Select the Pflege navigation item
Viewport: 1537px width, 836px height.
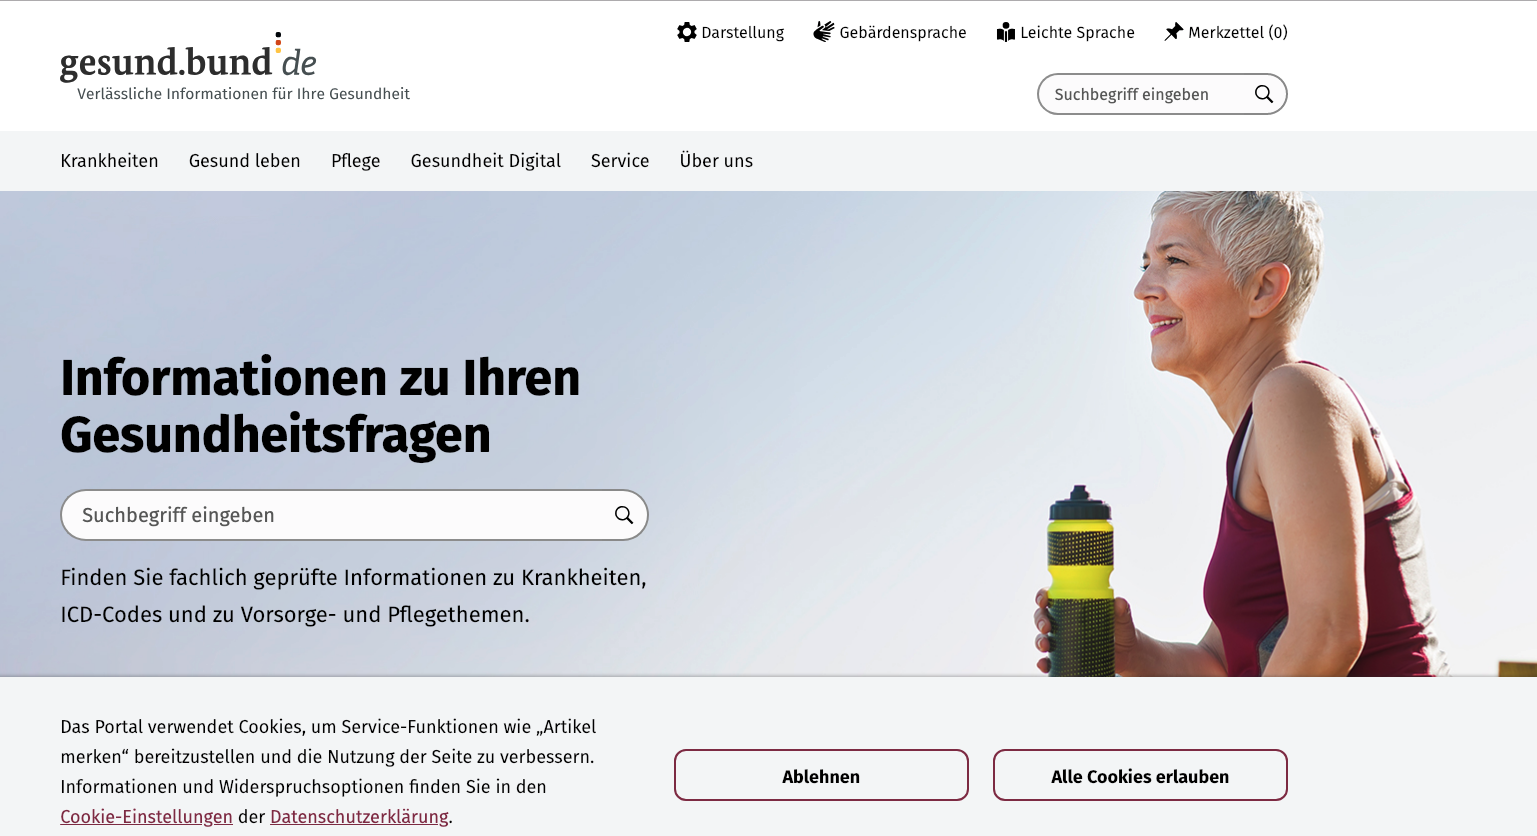356,161
